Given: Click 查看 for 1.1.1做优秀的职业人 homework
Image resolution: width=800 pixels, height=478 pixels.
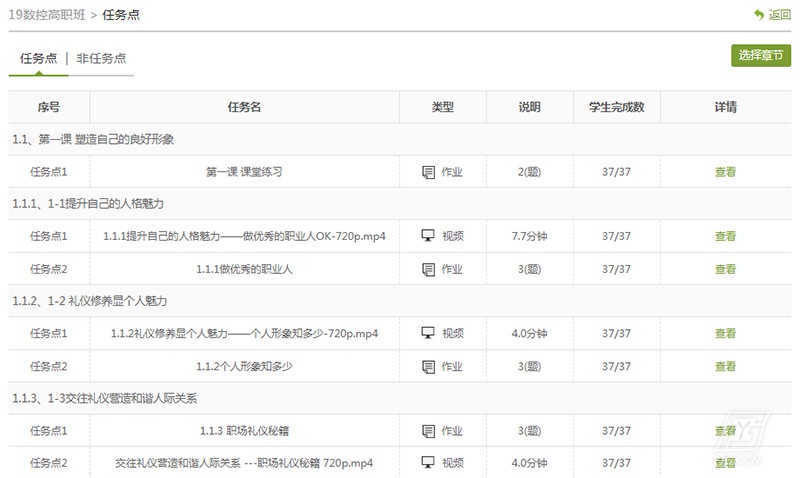Looking at the screenshot, I should (725, 269).
